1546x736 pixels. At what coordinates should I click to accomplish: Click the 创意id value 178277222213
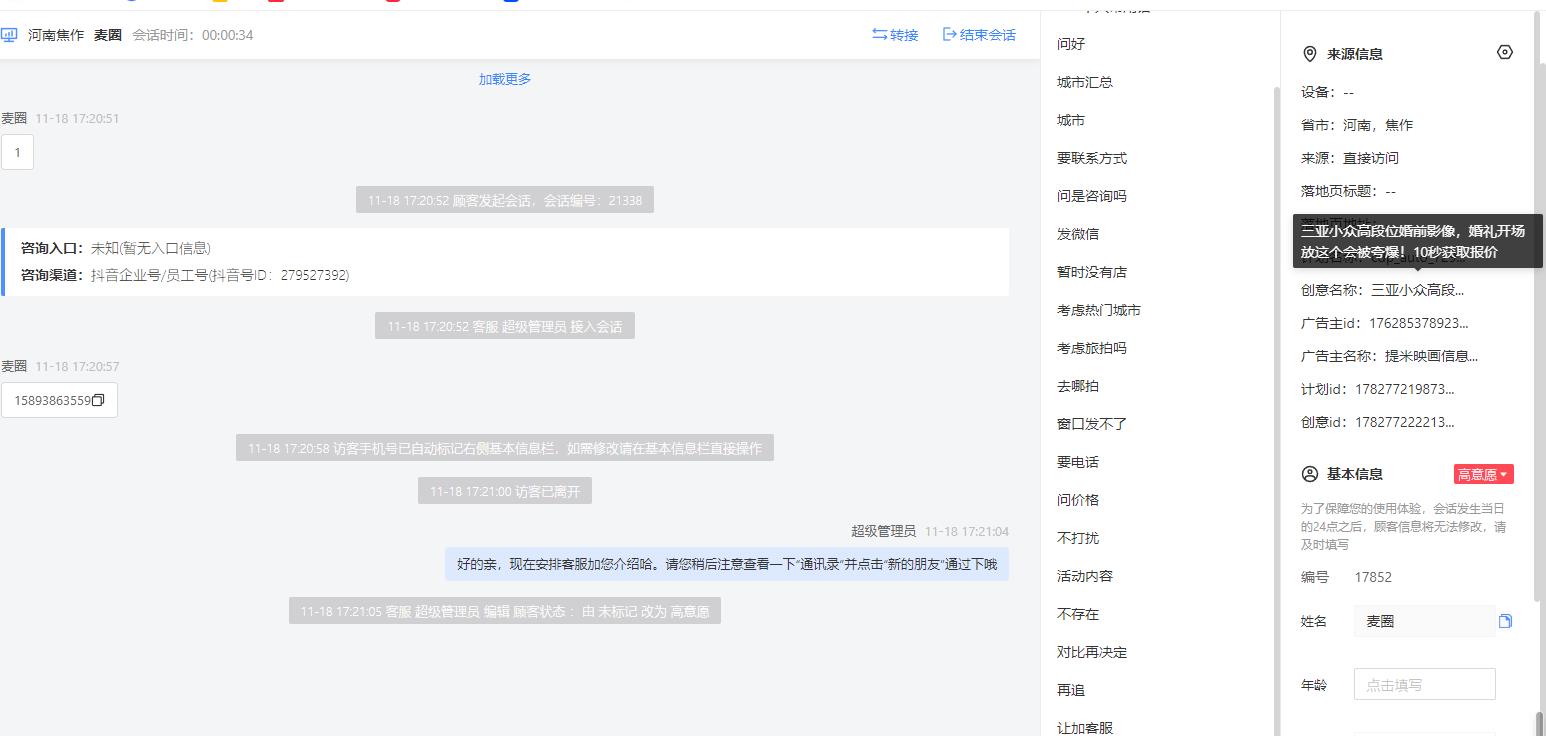tap(1405, 422)
